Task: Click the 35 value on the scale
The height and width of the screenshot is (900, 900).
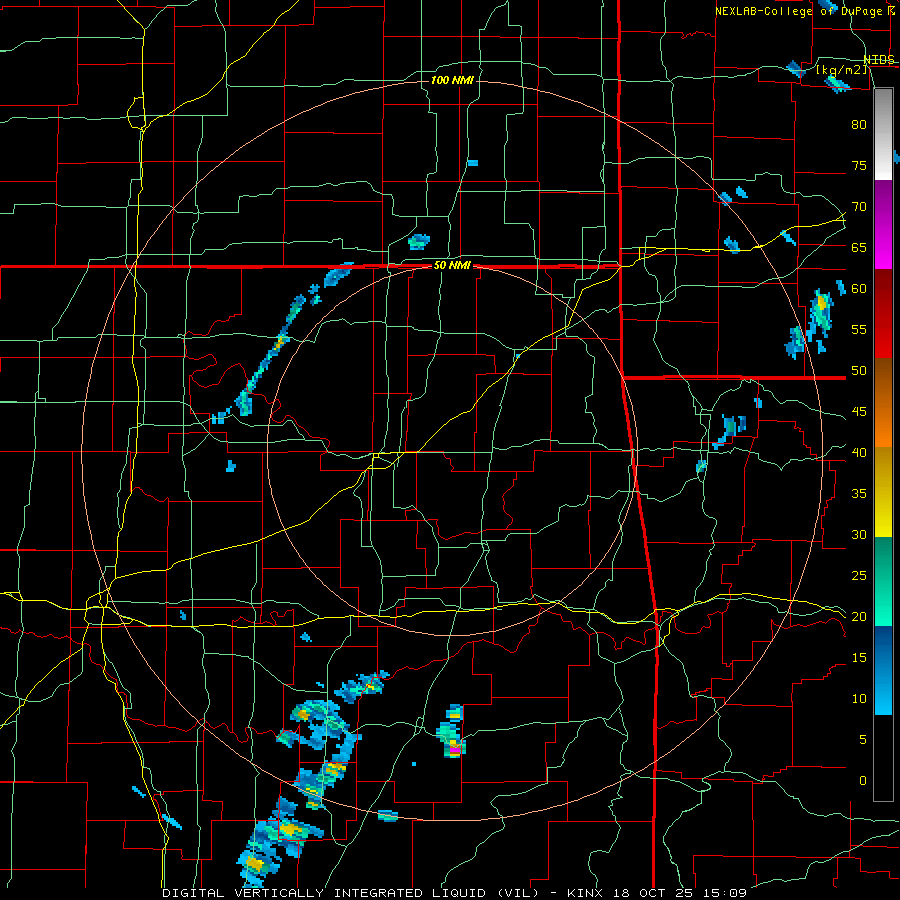Action: pyautogui.click(x=859, y=494)
